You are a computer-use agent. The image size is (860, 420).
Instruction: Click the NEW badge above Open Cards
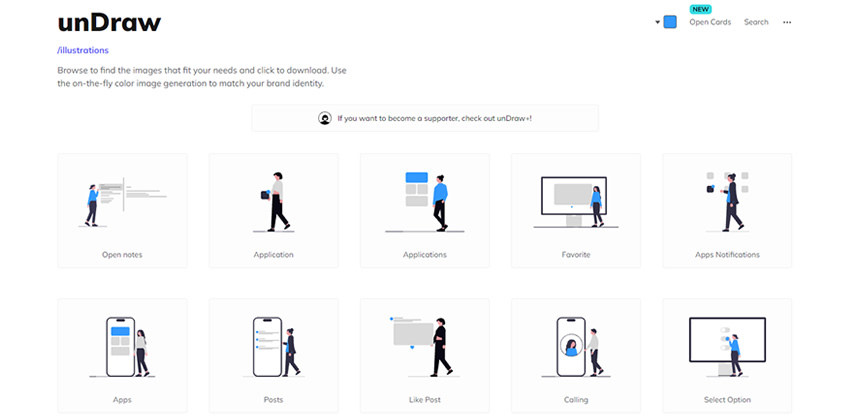[x=700, y=9]
